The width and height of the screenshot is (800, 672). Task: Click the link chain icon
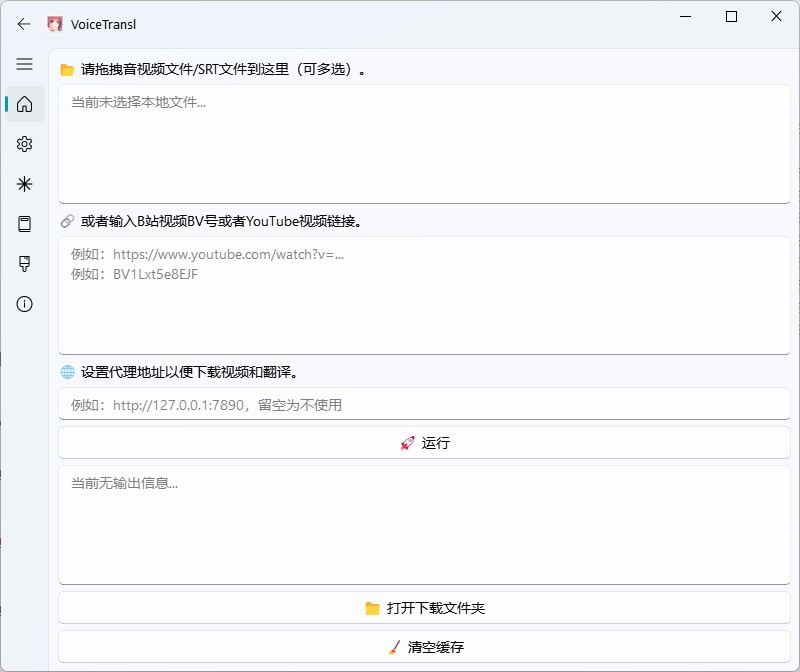coord(67,221)
